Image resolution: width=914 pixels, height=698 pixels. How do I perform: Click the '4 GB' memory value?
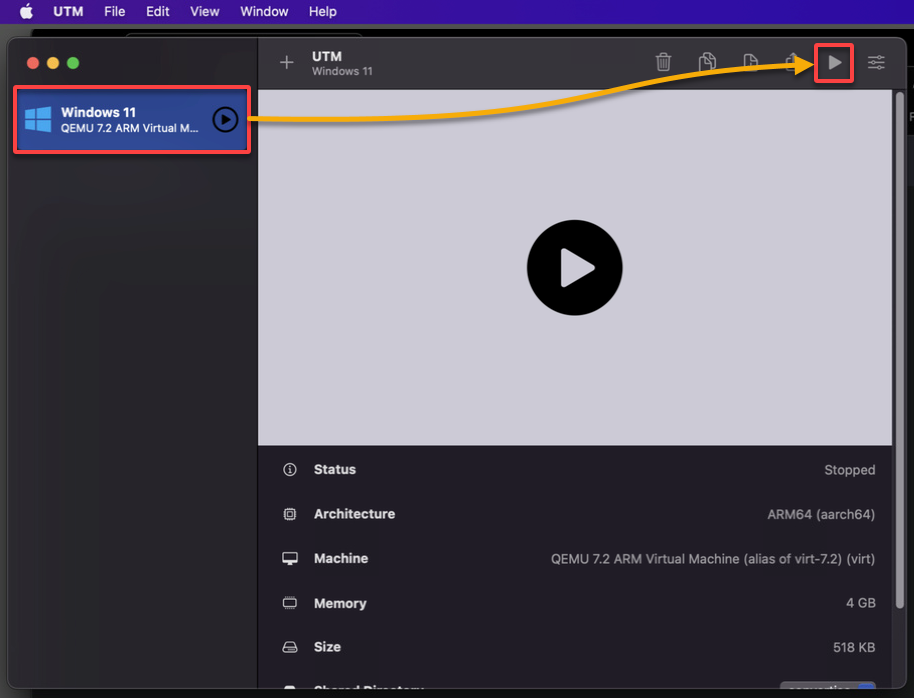[860, 603]
